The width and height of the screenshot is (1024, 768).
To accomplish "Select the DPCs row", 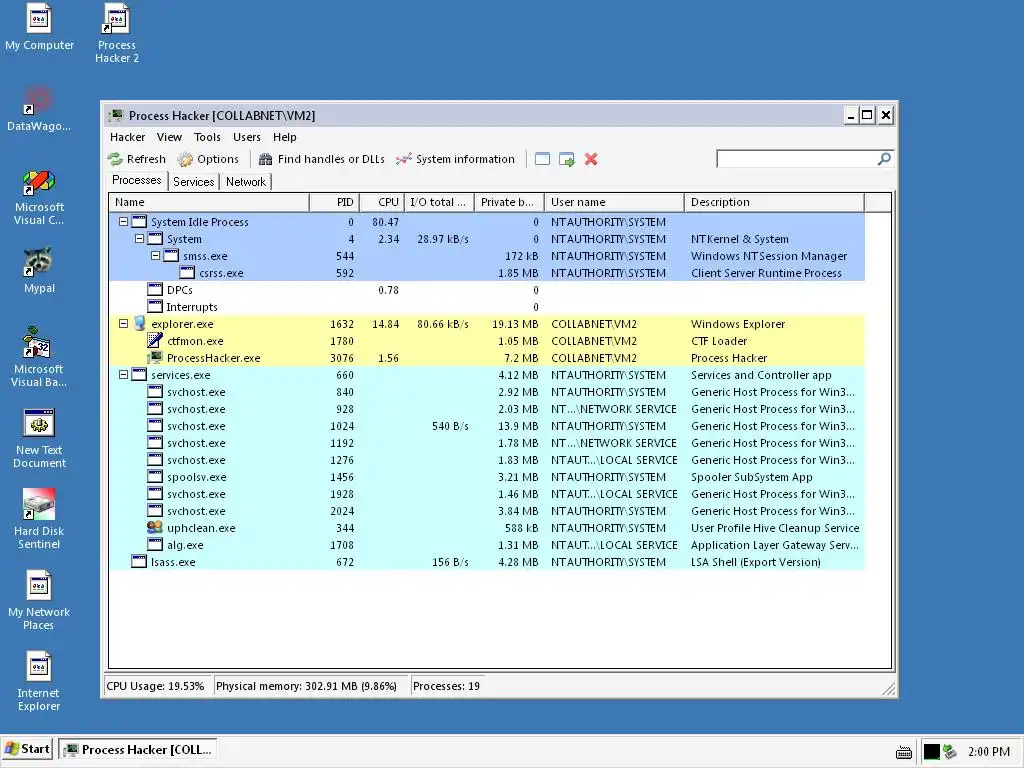I will [487, 290].
